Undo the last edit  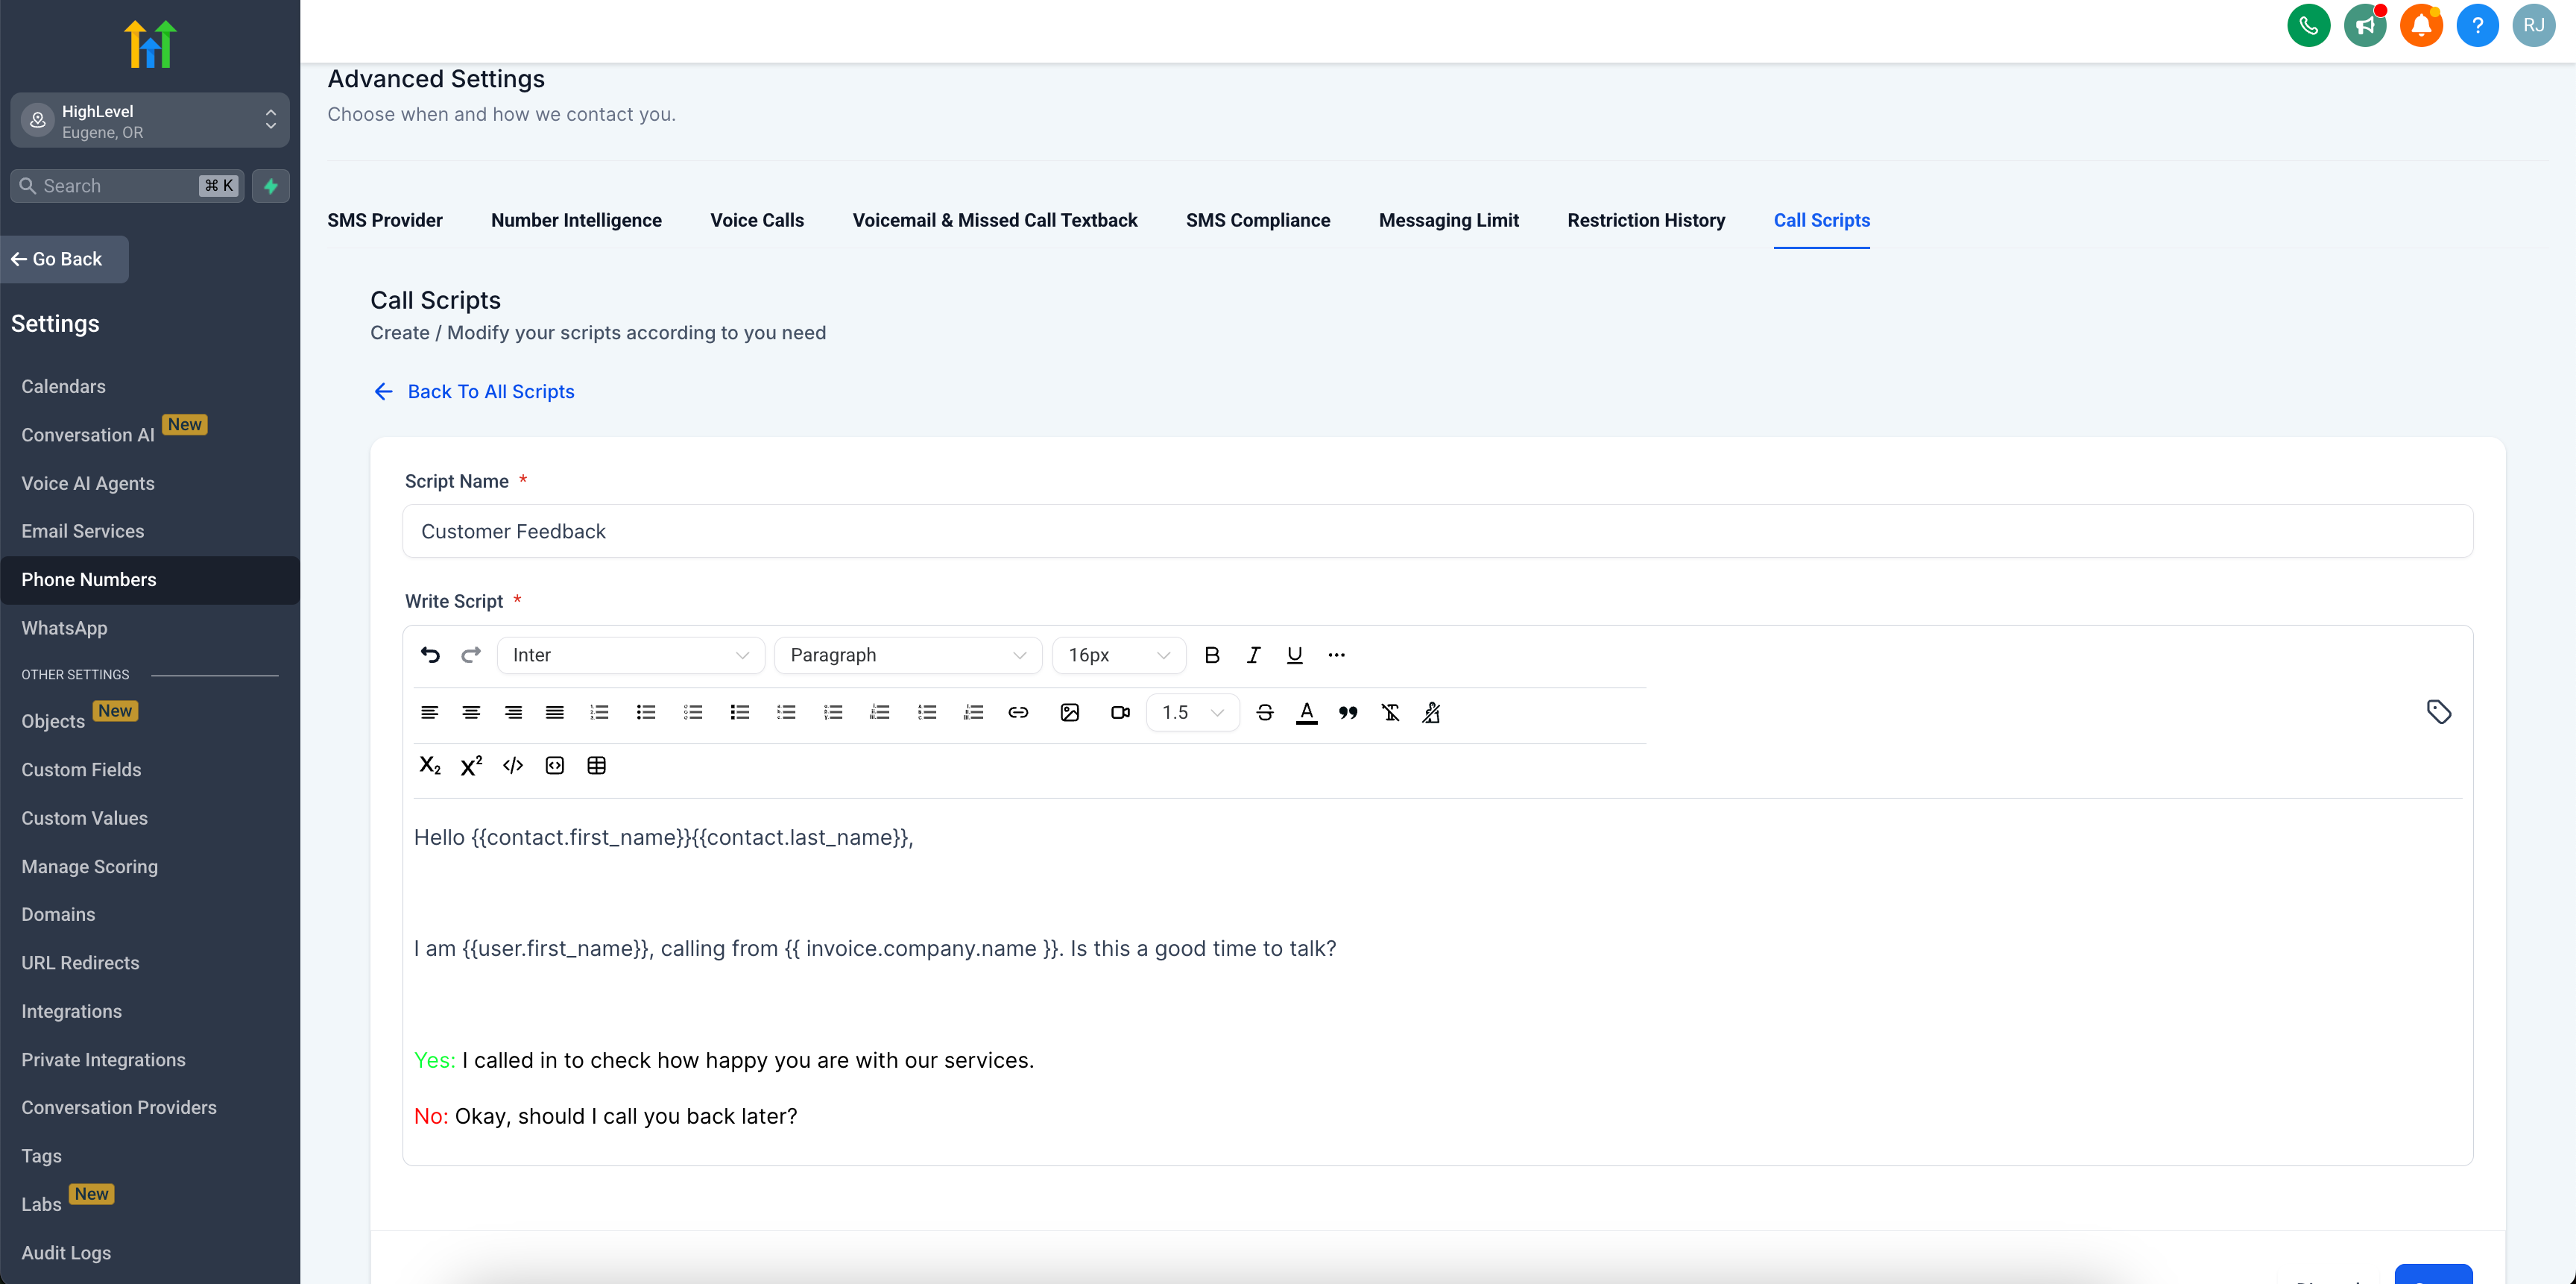(x=430, y=655)
